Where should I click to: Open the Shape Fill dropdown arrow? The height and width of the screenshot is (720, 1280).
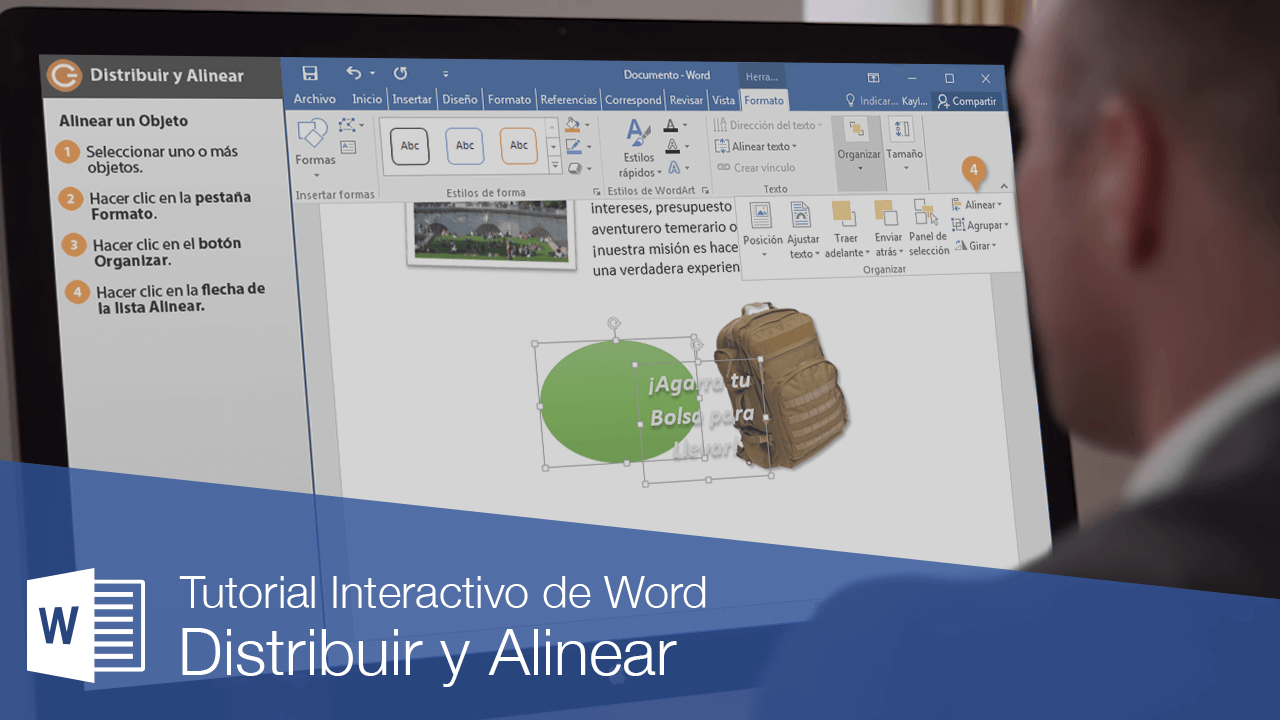[x=587, y=126]
